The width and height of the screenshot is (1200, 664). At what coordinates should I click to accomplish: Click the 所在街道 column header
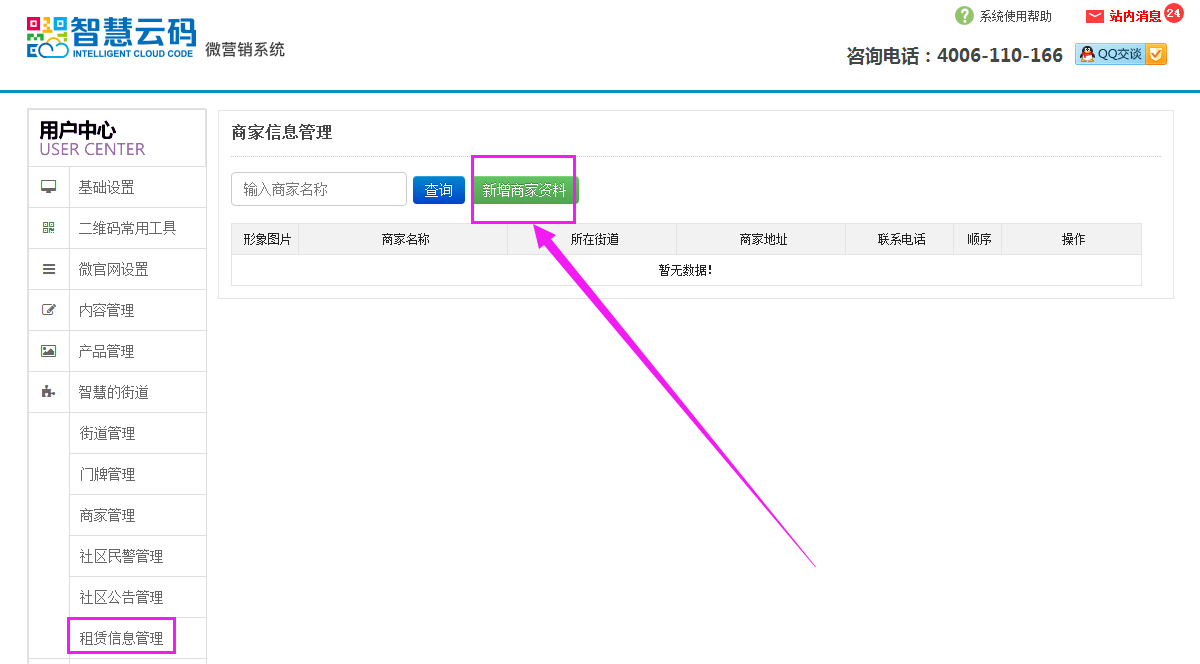click(x=594, y=239)
